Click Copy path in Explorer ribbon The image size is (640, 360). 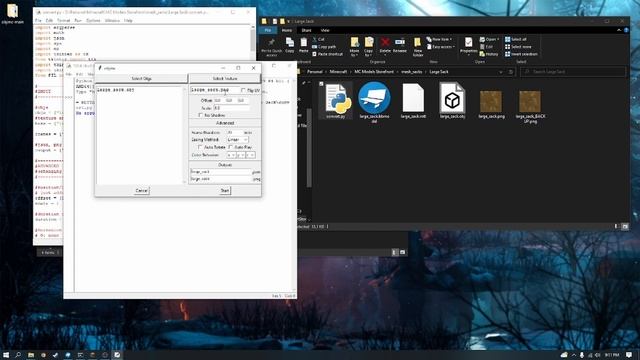point(324,47)
